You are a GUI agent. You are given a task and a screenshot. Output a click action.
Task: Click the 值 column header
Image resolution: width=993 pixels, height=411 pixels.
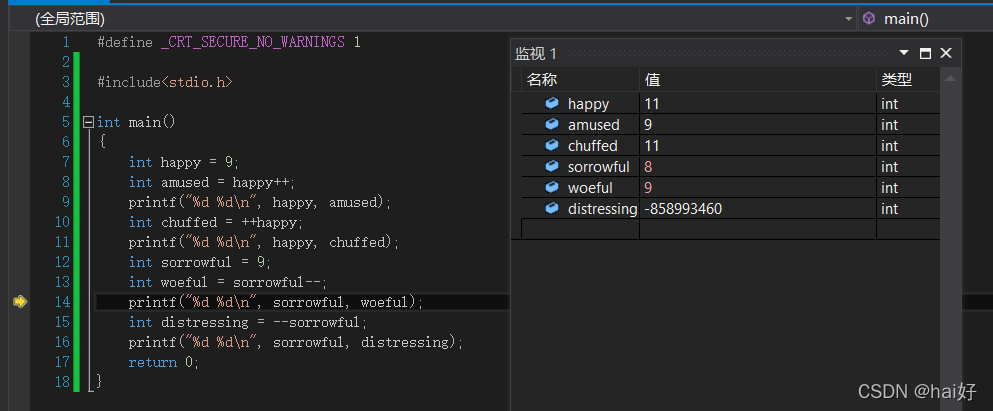(x=653, y=80)
